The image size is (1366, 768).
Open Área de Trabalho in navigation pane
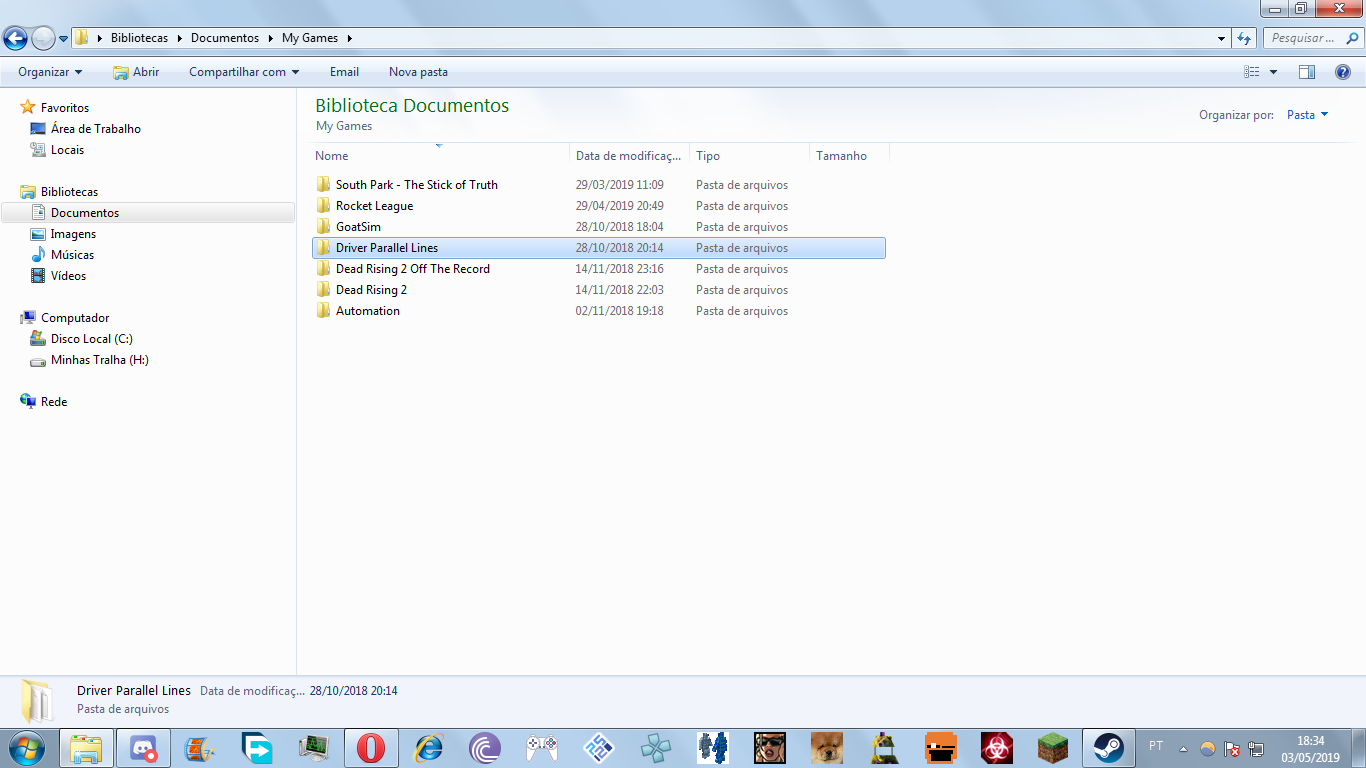pos(96,129)
